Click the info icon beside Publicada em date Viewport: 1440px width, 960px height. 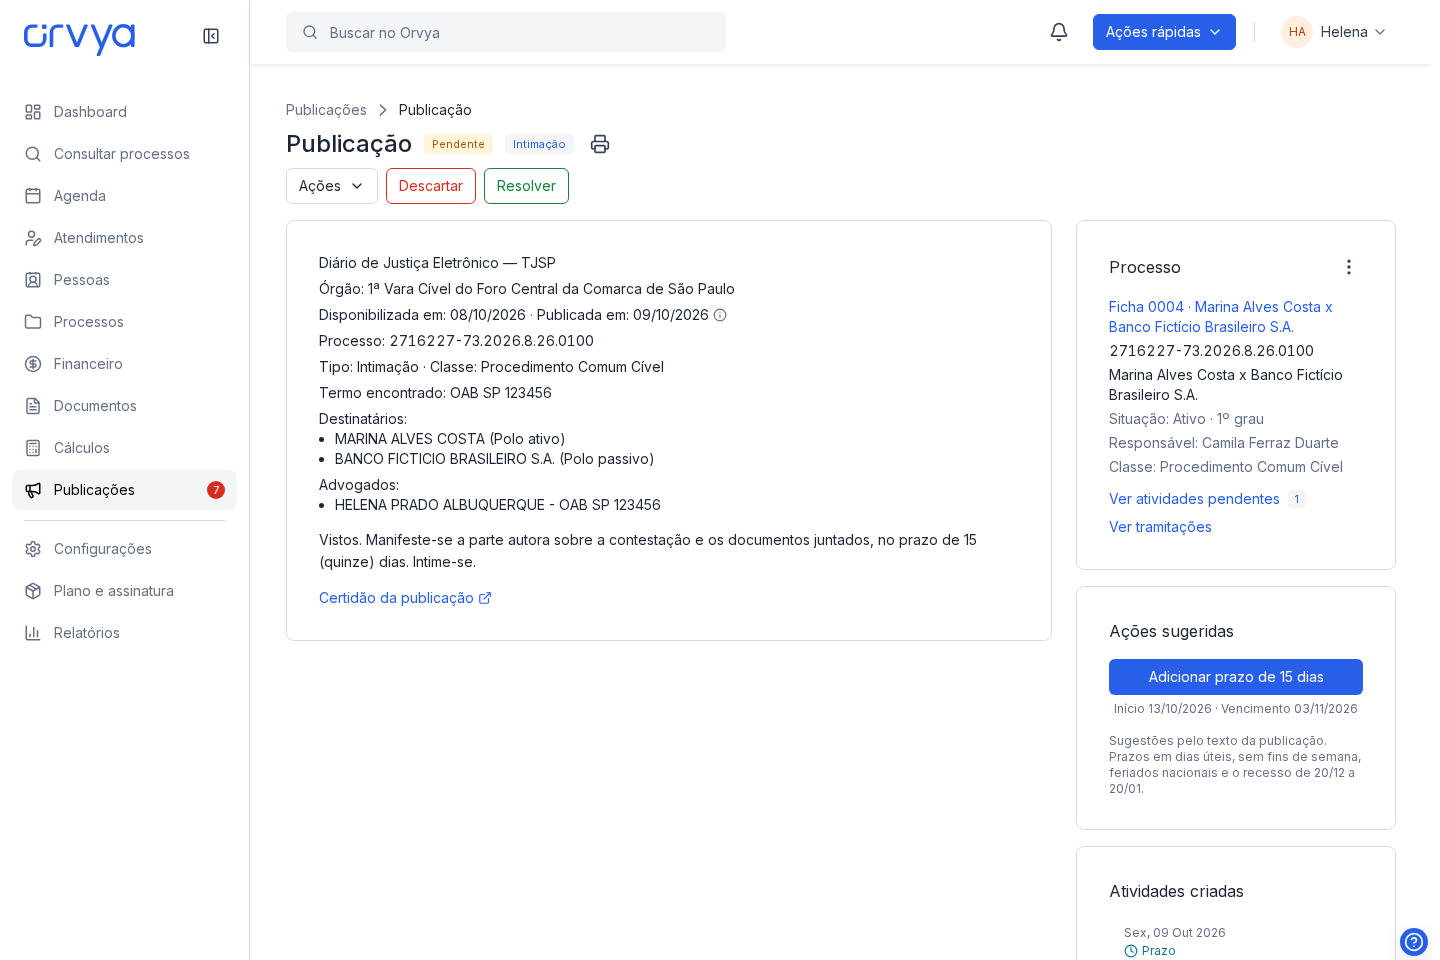pos(720,315)
